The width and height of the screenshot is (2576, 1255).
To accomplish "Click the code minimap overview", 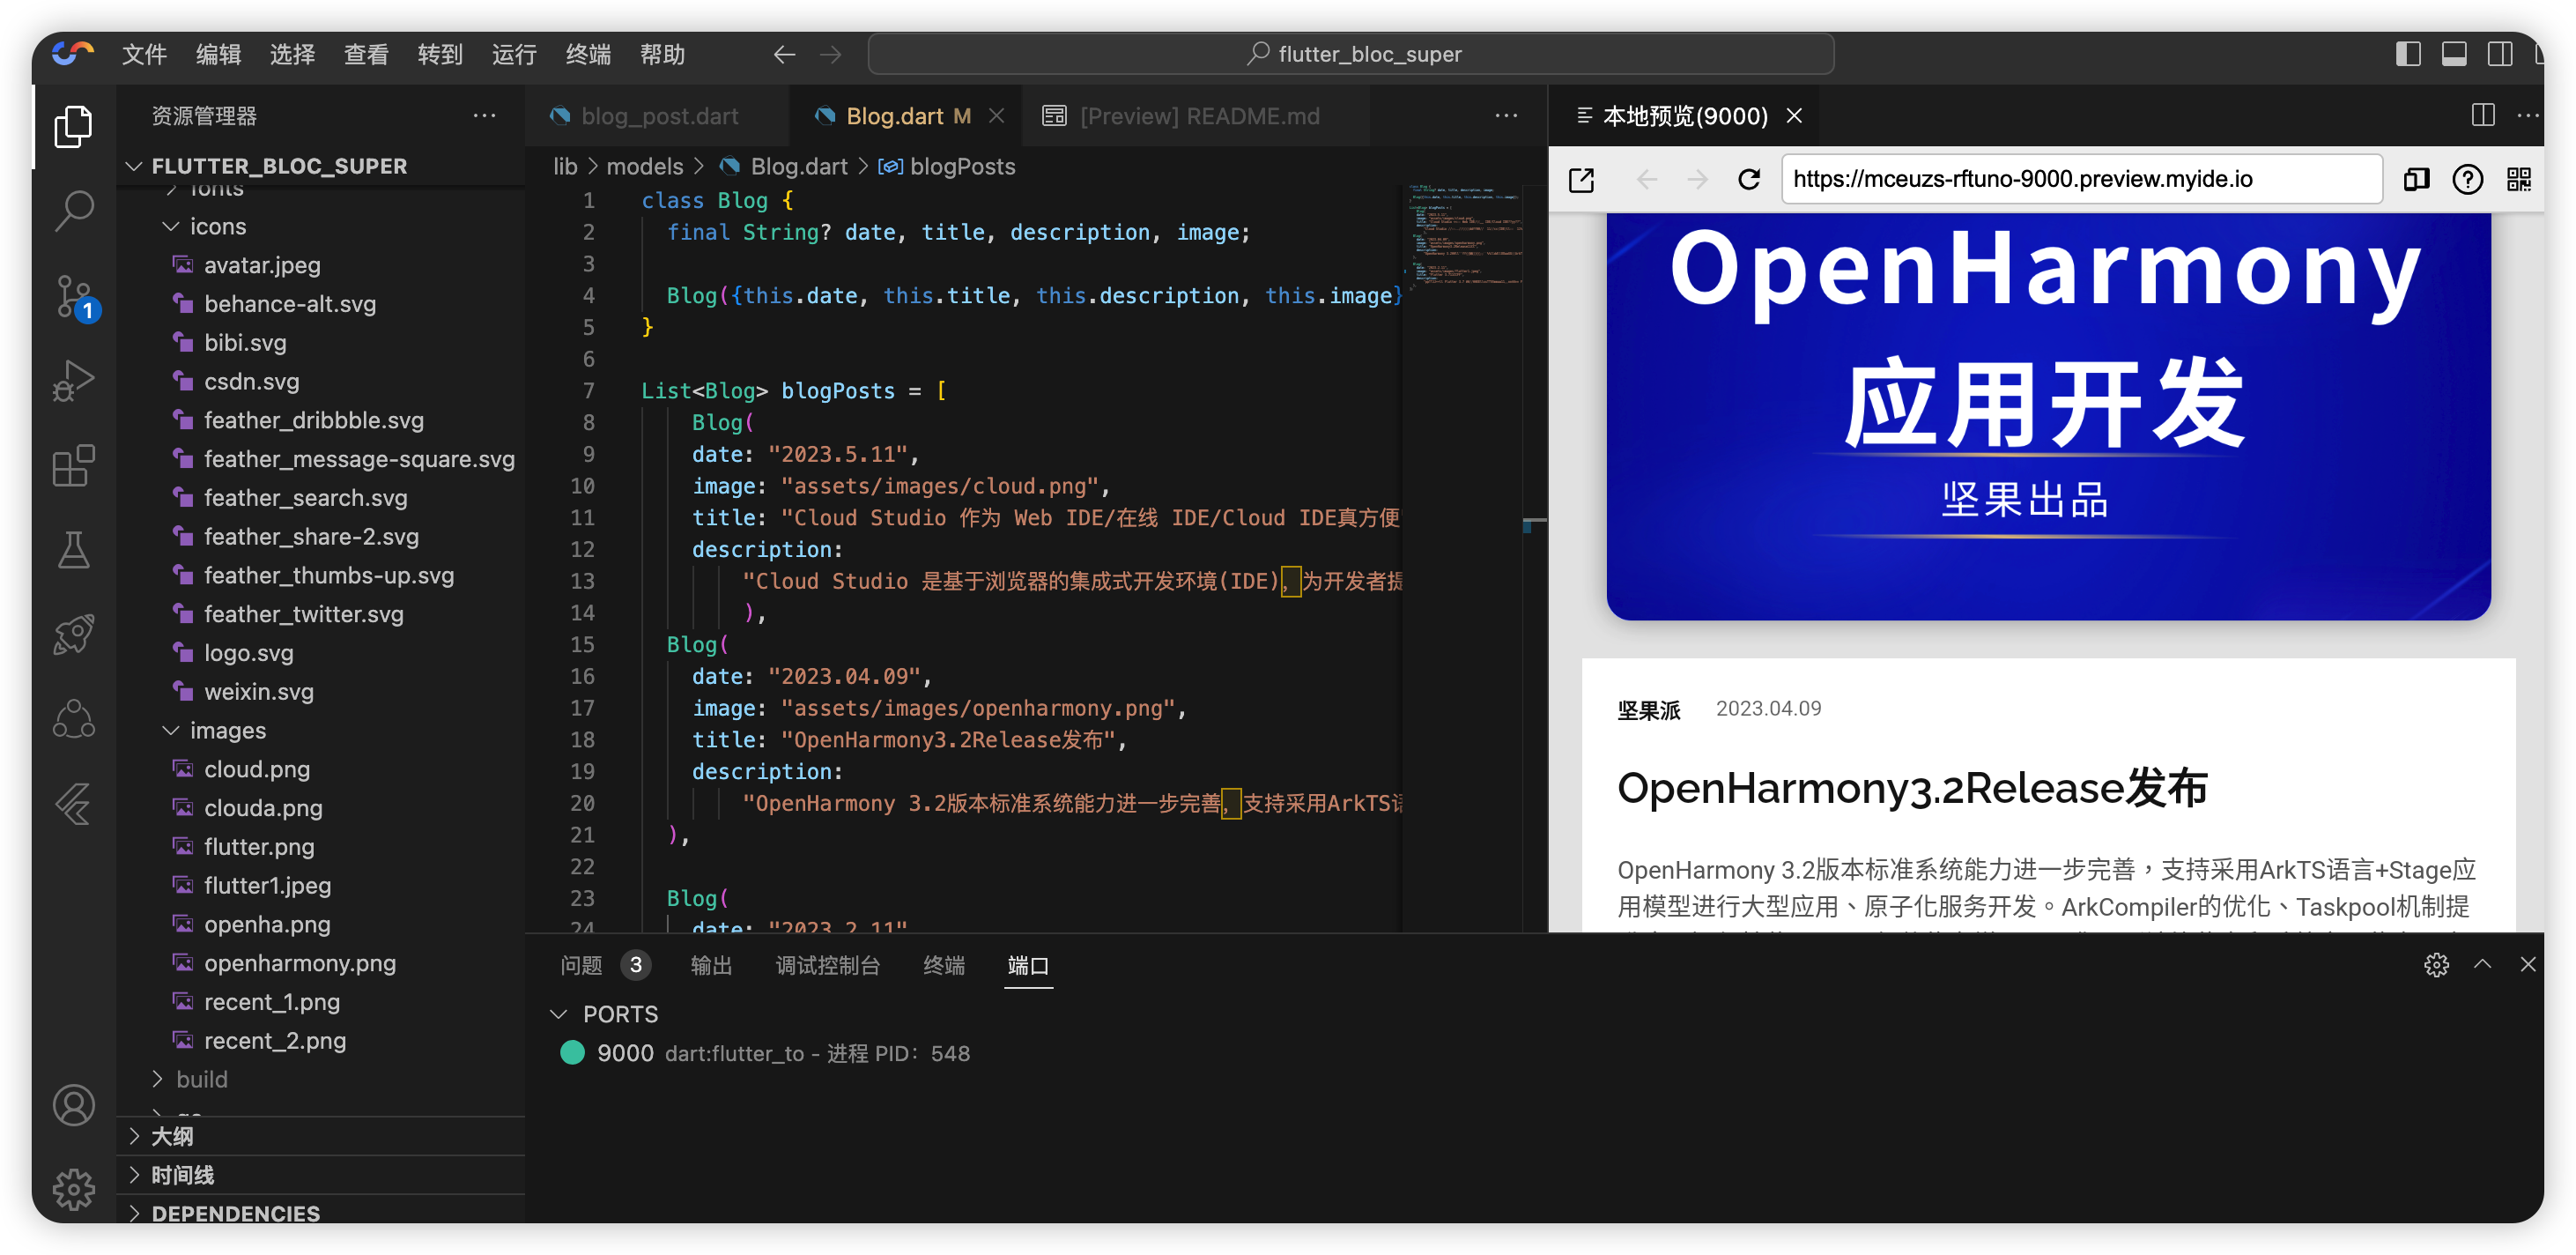I will pos(1464,236).
